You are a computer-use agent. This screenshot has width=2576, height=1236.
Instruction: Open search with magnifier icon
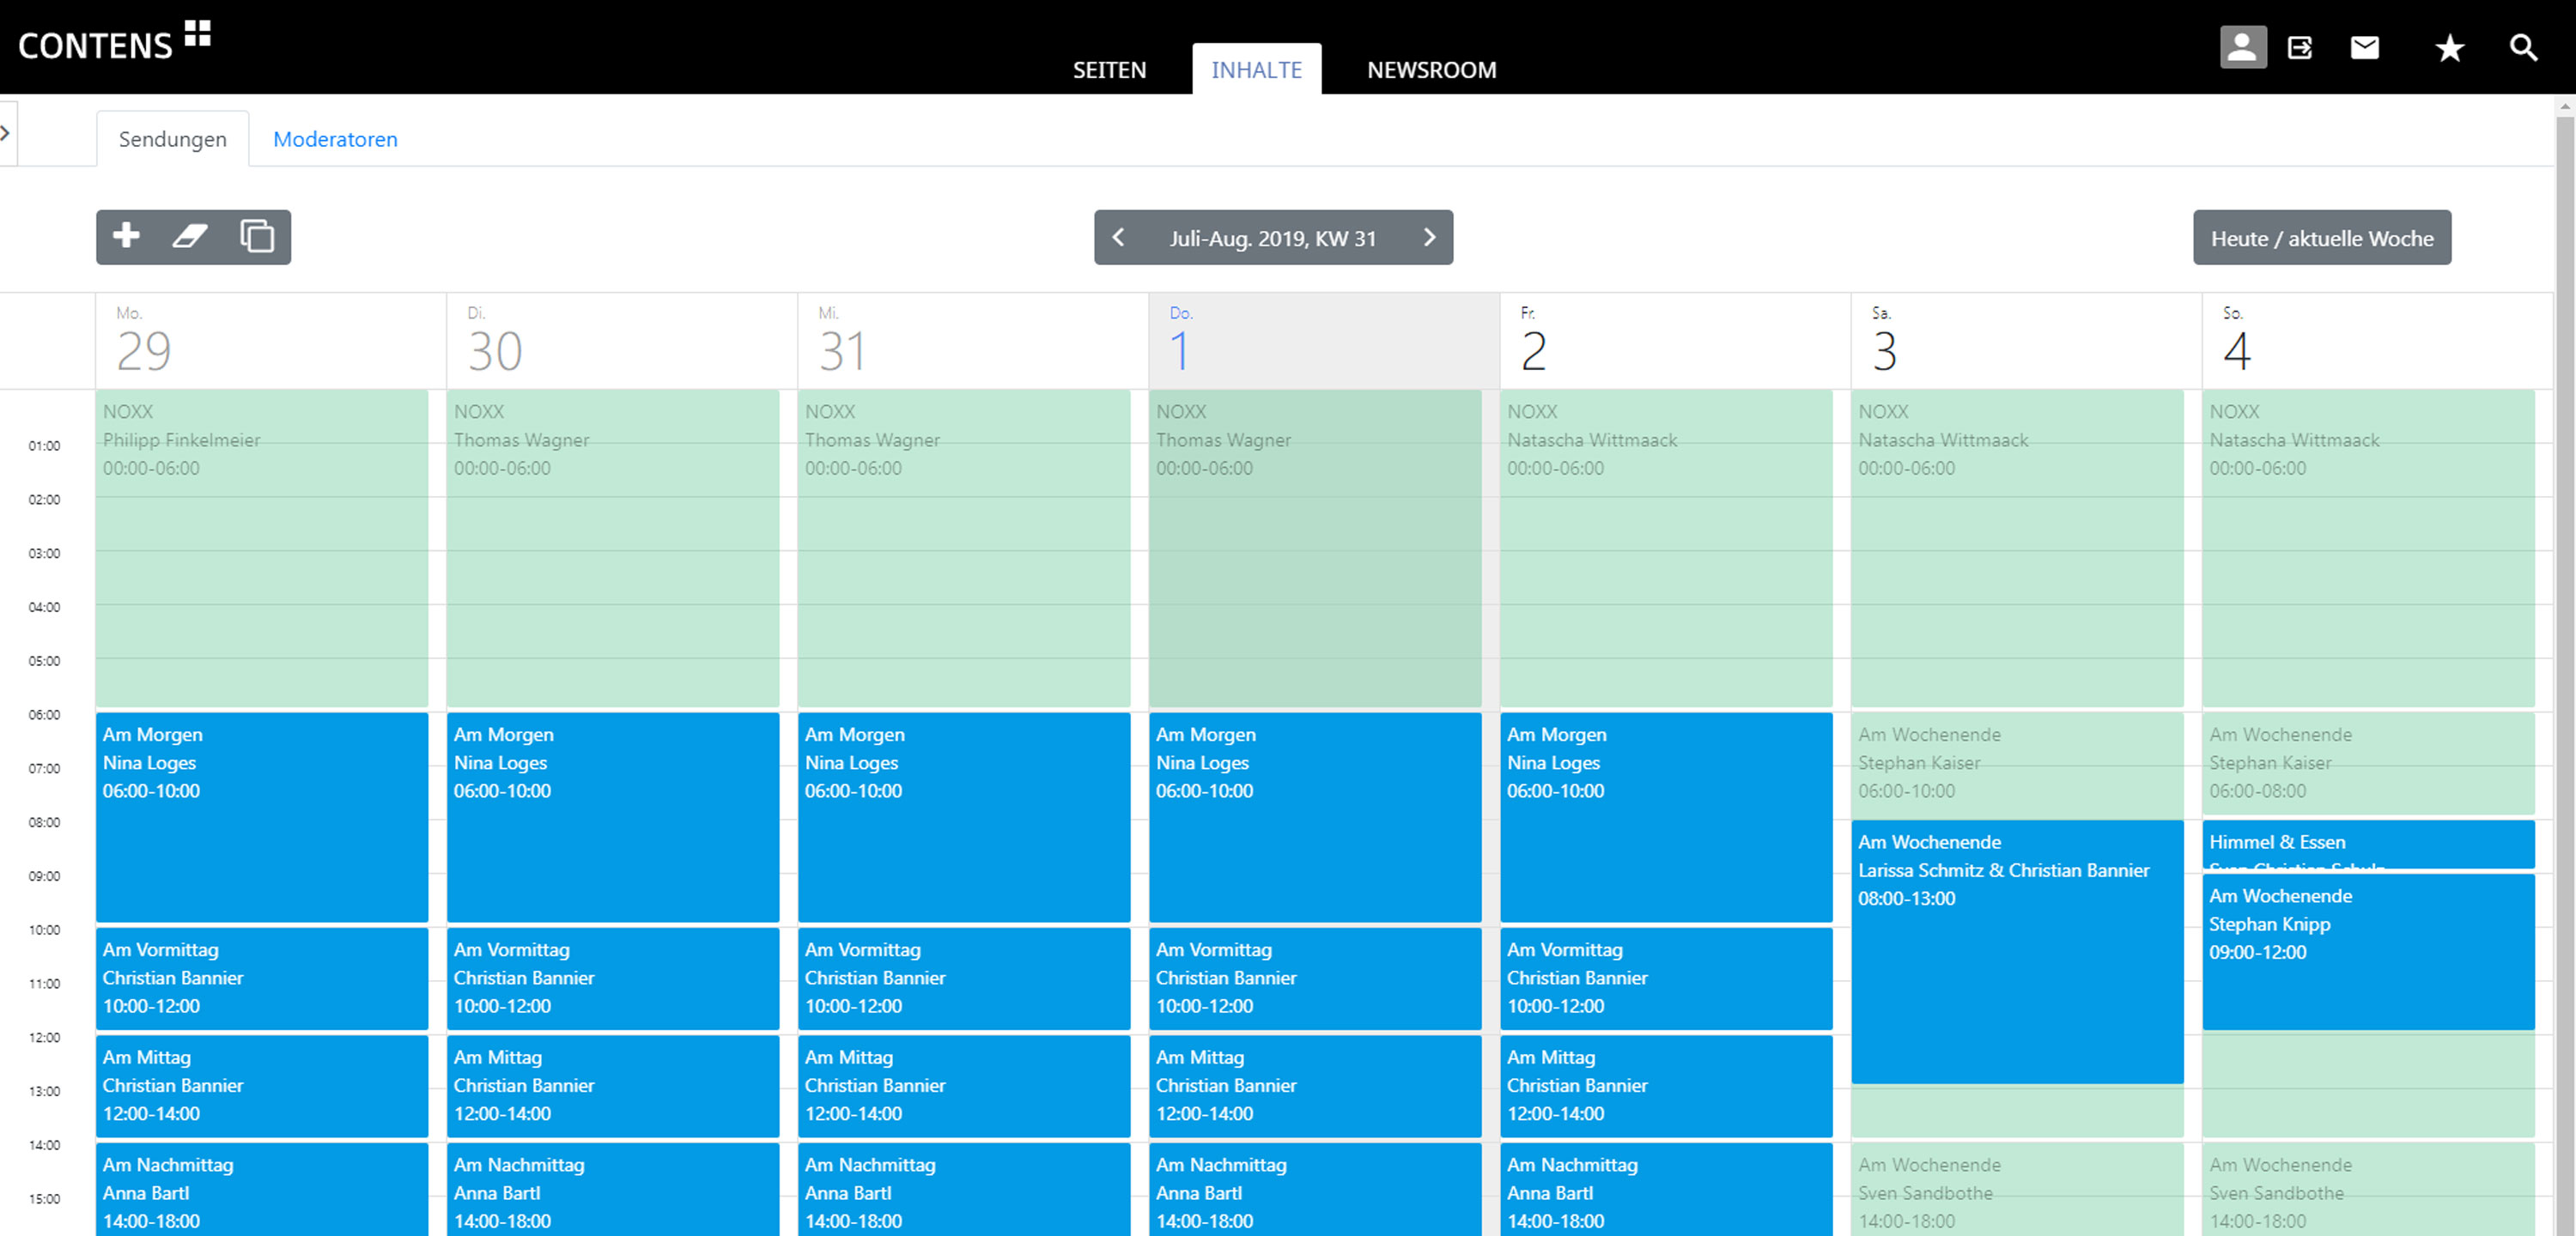2523,47
